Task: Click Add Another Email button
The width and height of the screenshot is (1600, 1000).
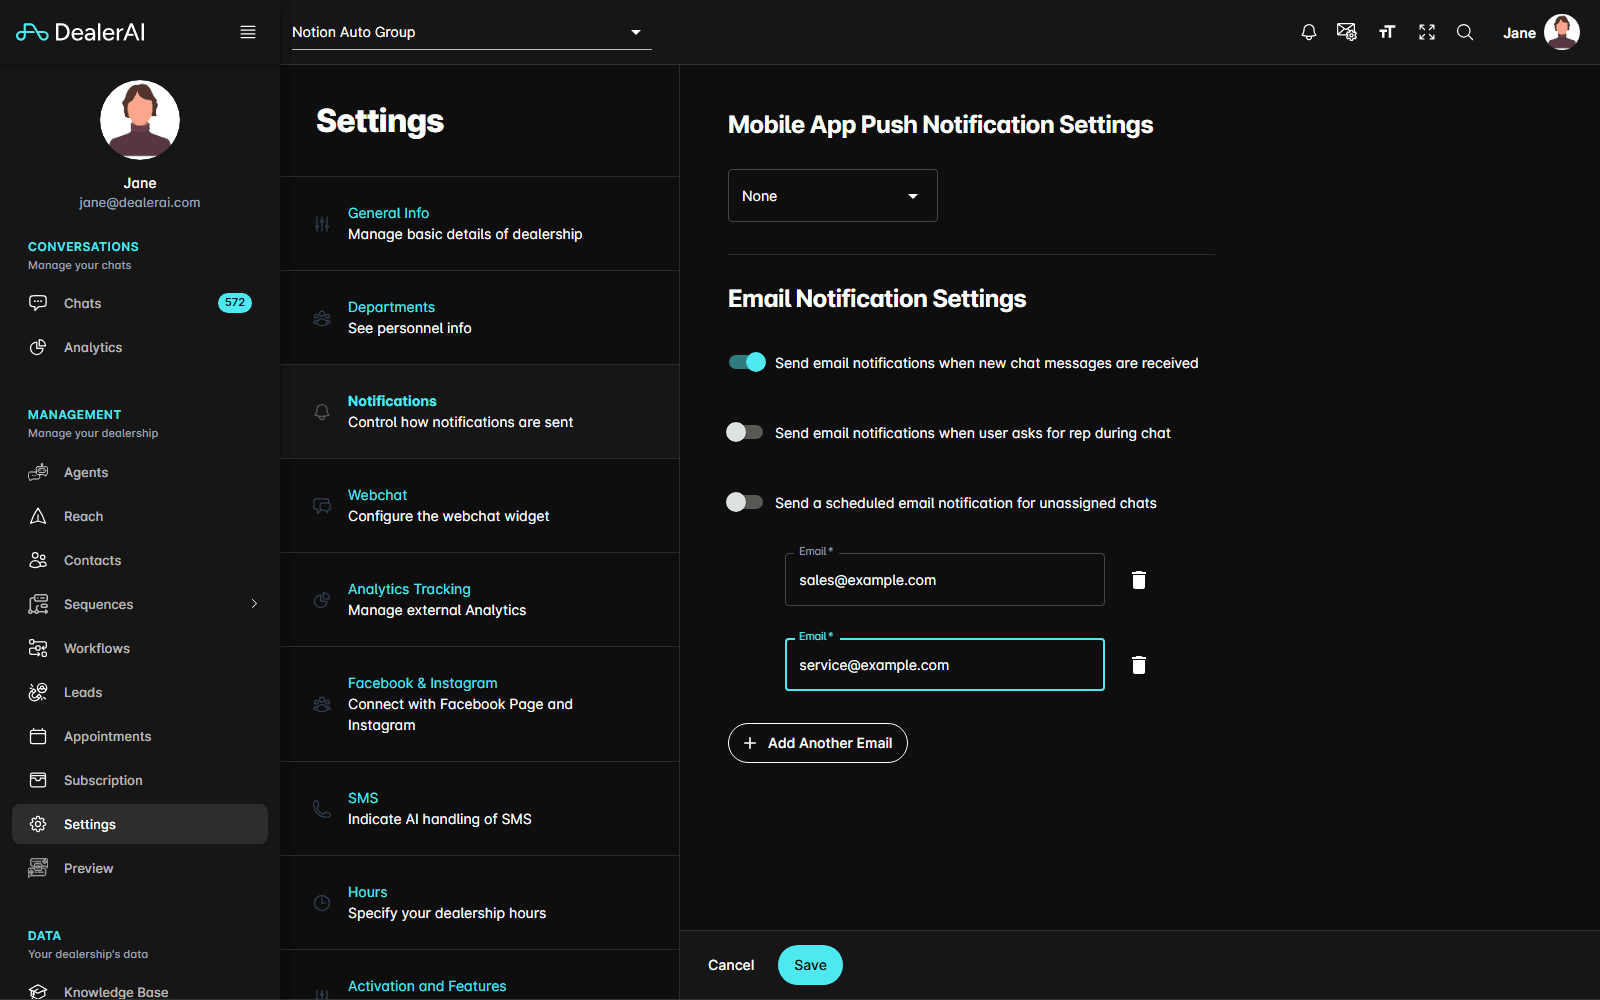Action: click(818, 743)
